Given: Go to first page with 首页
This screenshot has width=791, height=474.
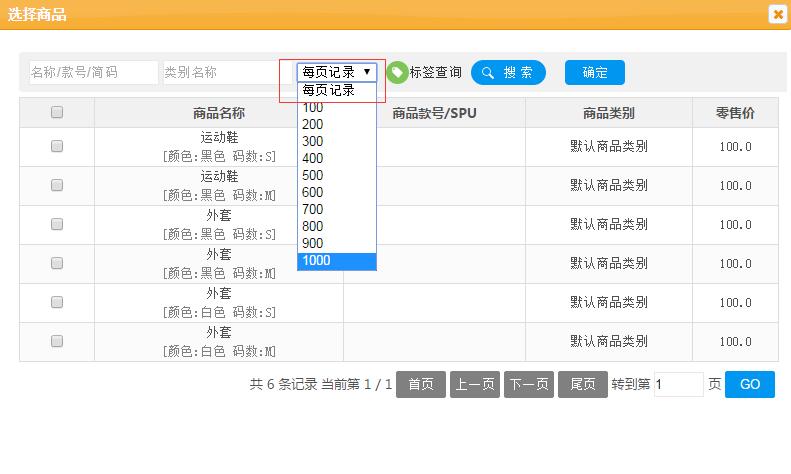Looking at the screenshot, I should 421,384.
